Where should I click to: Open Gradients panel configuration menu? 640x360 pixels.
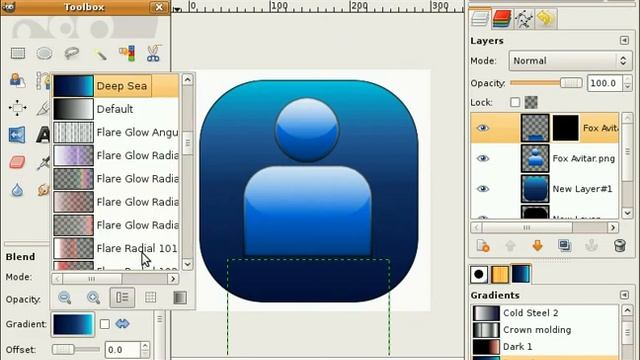[624, 295]
